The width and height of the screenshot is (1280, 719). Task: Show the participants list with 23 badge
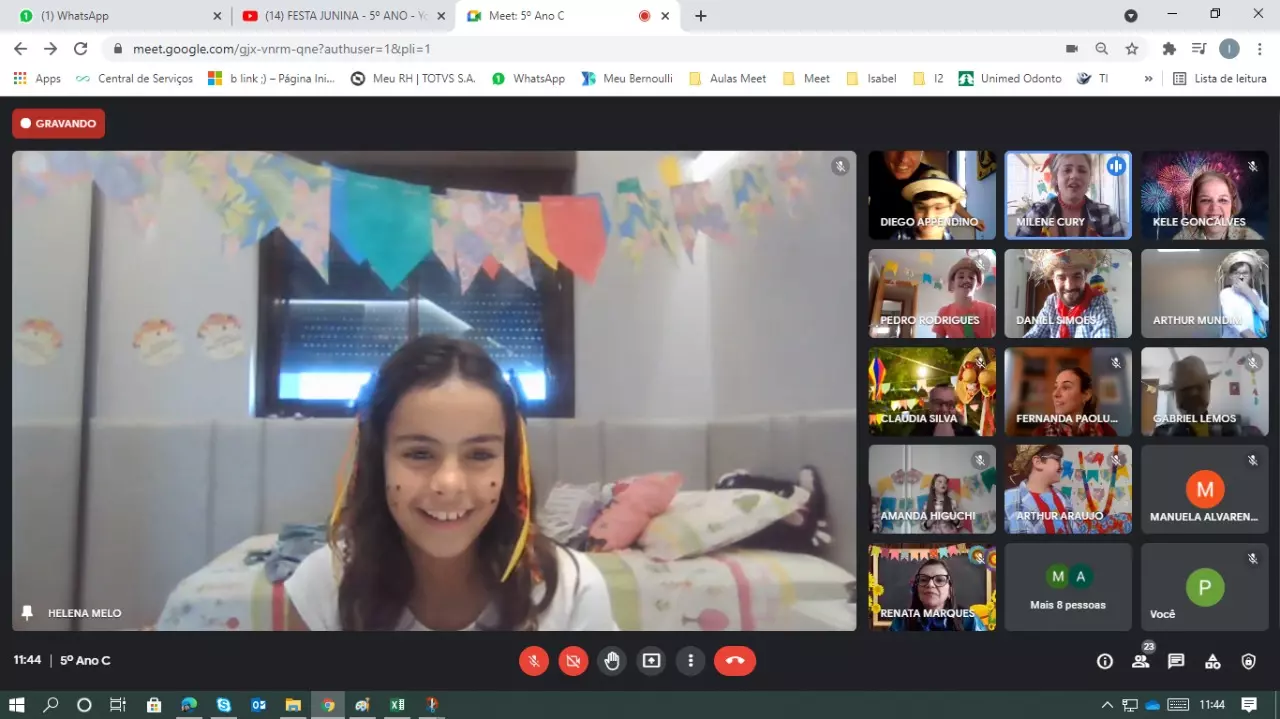pos(1140,661)
